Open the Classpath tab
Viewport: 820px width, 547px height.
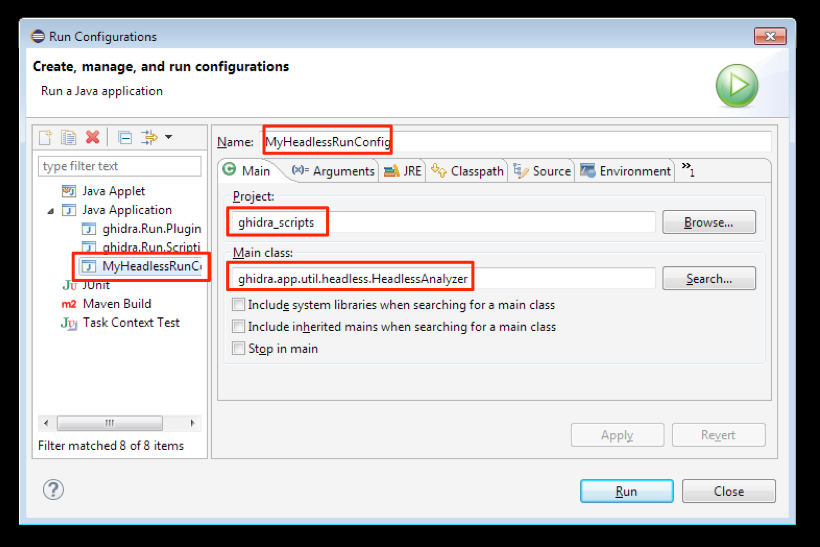(x=468, y=171)
